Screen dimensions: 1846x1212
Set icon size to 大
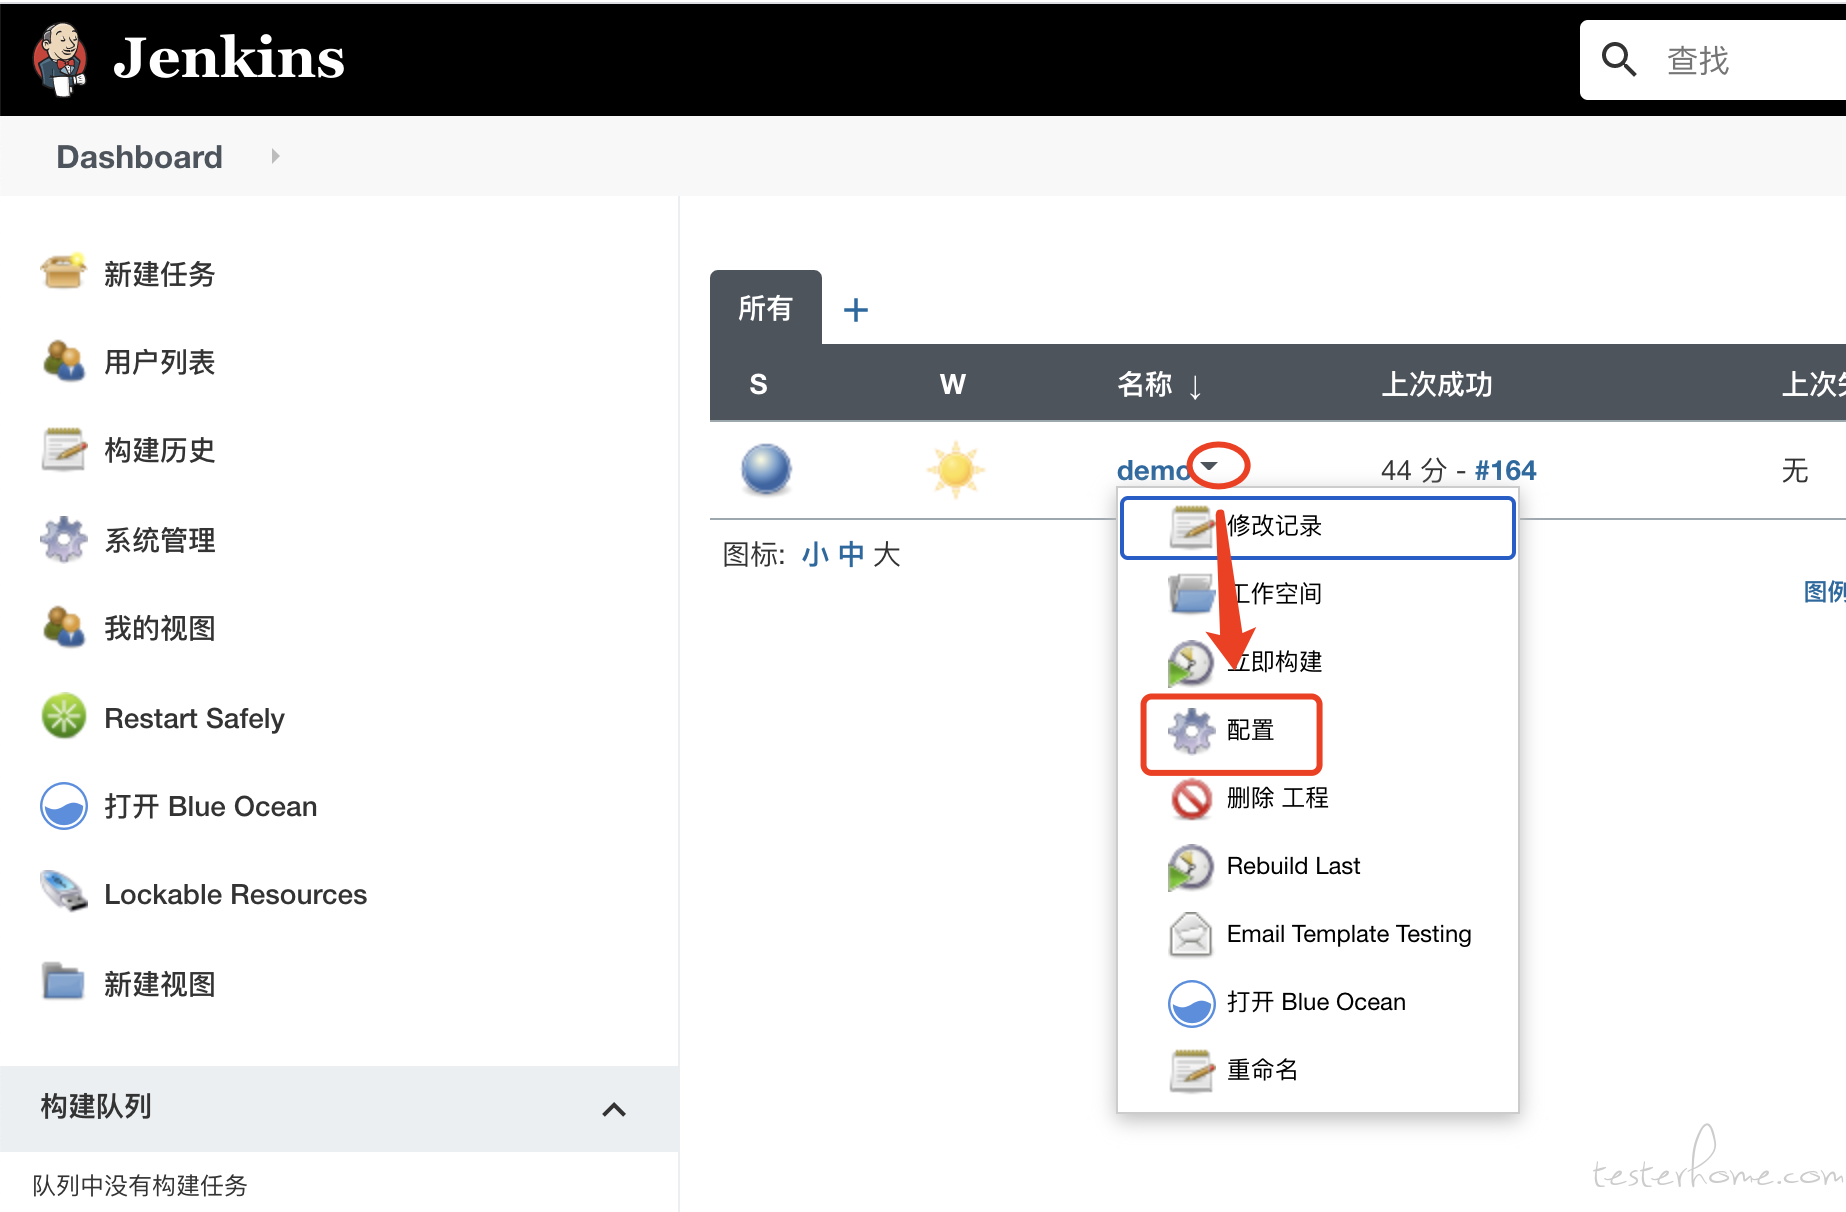(x=887, y=554)
